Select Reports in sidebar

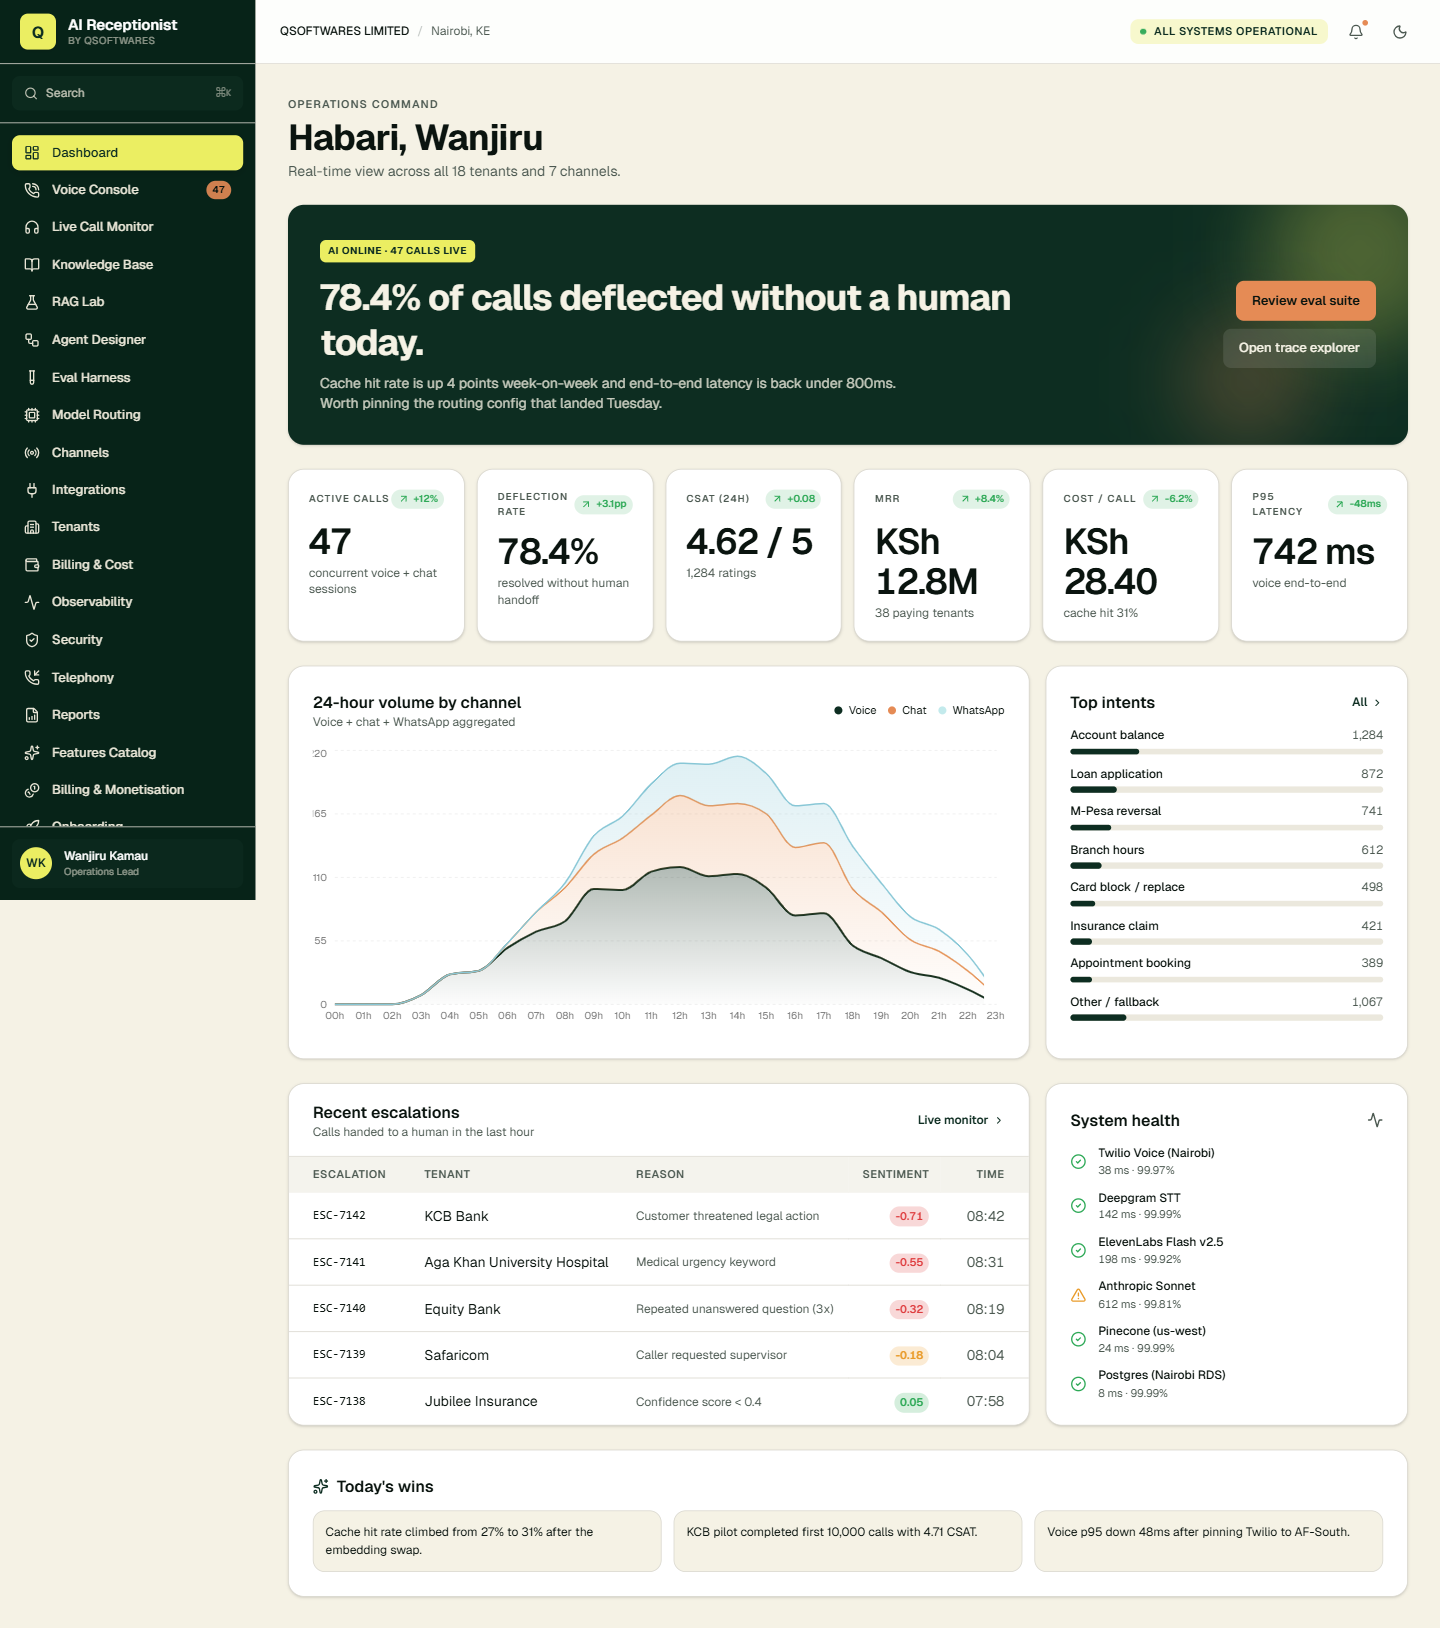tap(128, 715)
